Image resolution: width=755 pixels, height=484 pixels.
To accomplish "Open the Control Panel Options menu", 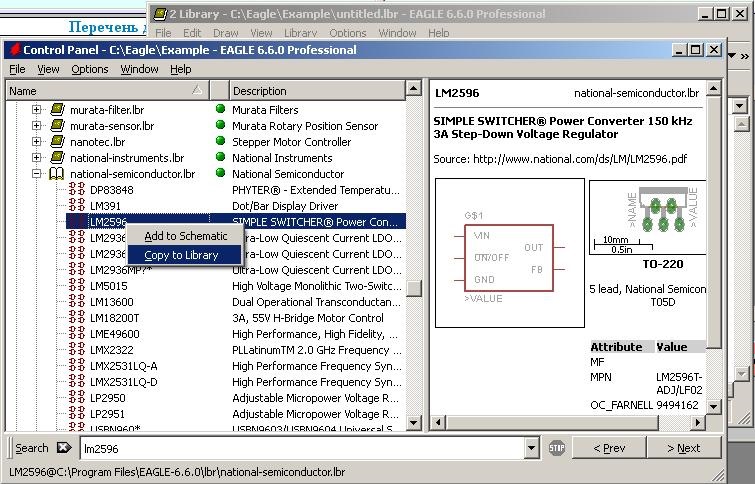I will [90, 69].
